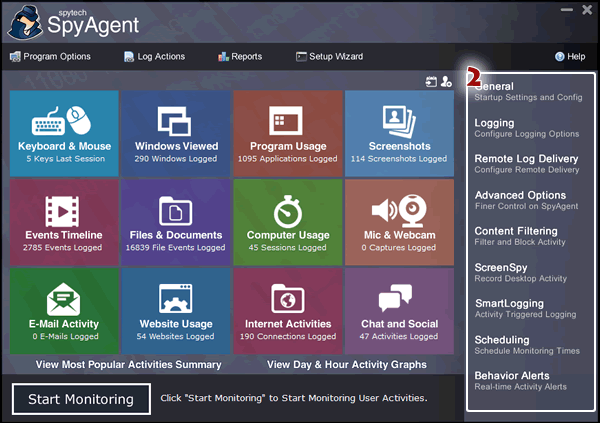The image size is (600, 423).
Task: Open the Computer Usage stopwatch tile
Action: 288,222
